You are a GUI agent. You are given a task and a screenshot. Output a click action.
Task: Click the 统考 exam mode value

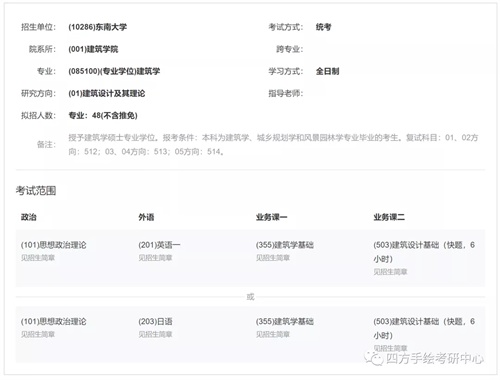pos(323,27)
